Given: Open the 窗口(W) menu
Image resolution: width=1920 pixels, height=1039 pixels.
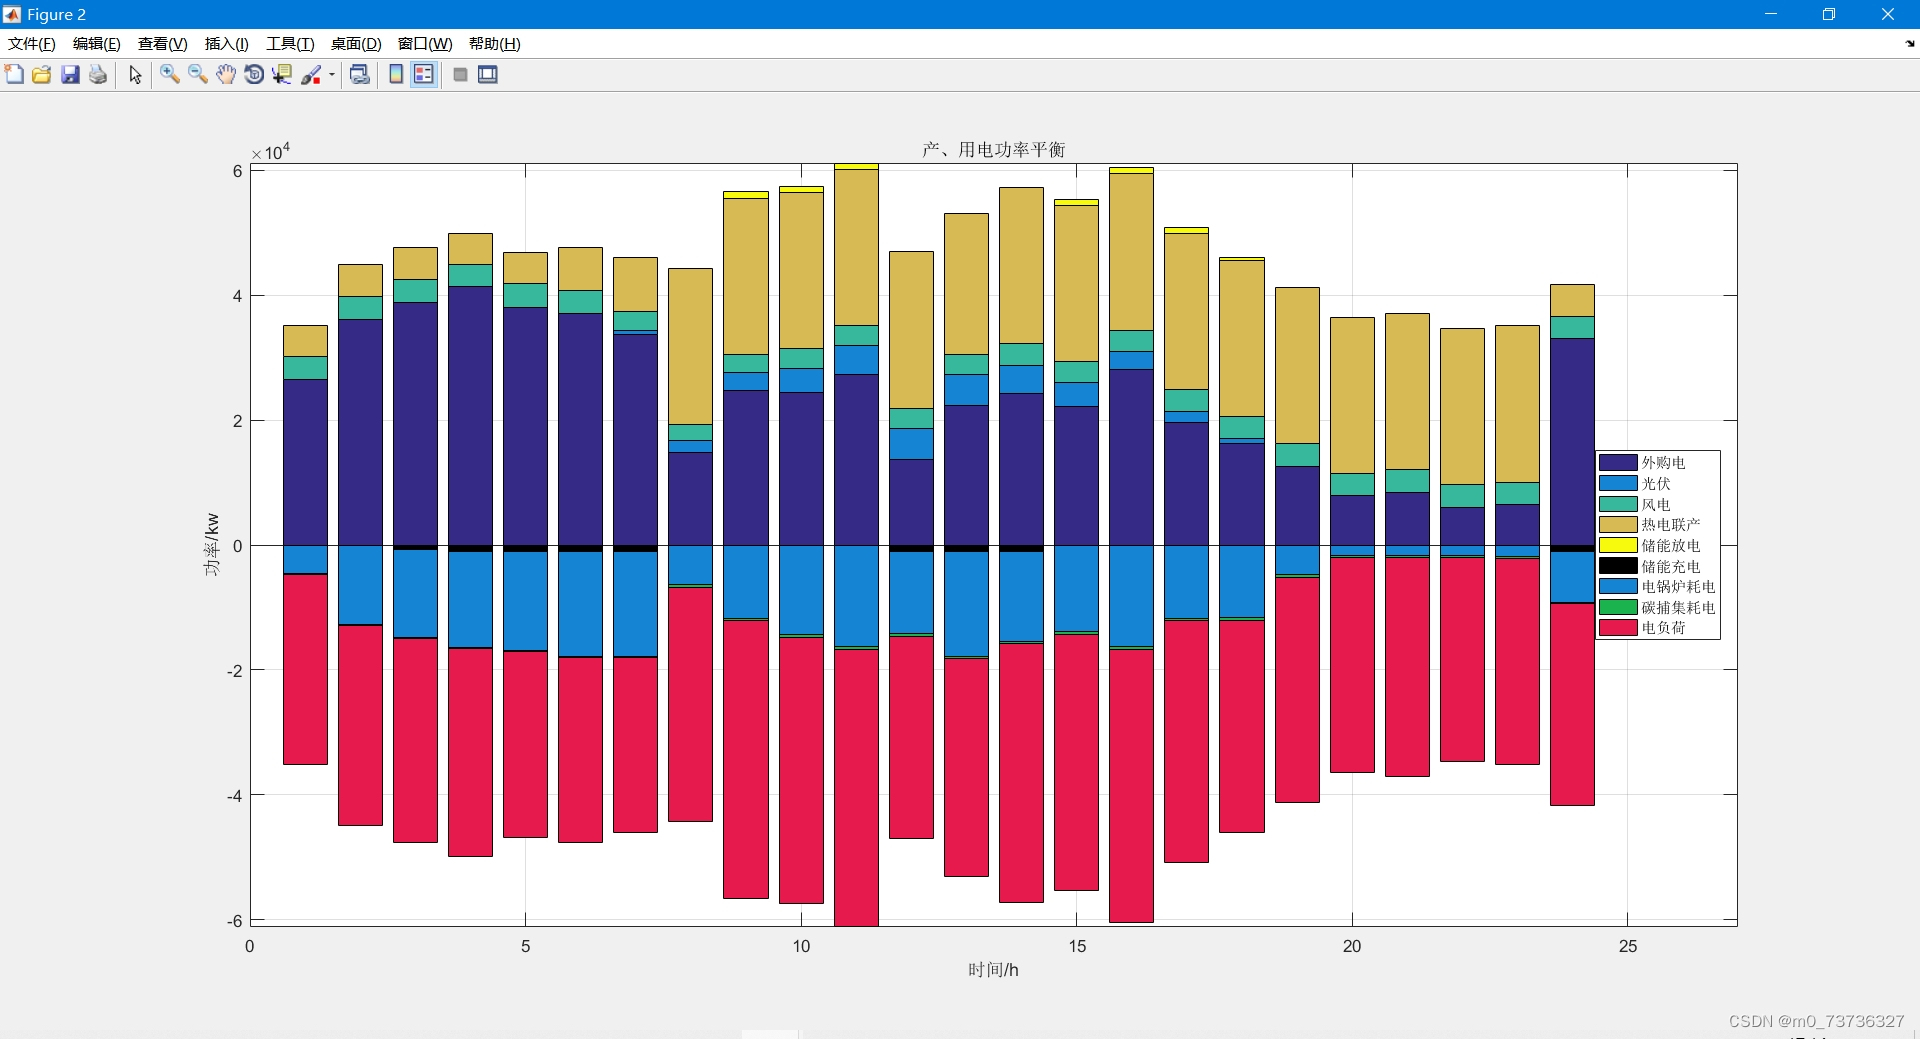Looking at the screenshot, I should (425, 44).
